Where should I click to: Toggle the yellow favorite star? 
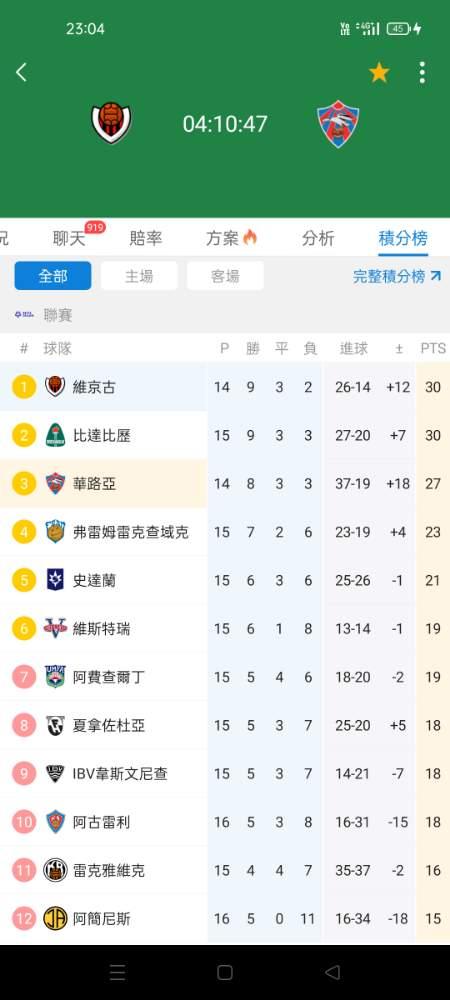click(x=379, y=73)
